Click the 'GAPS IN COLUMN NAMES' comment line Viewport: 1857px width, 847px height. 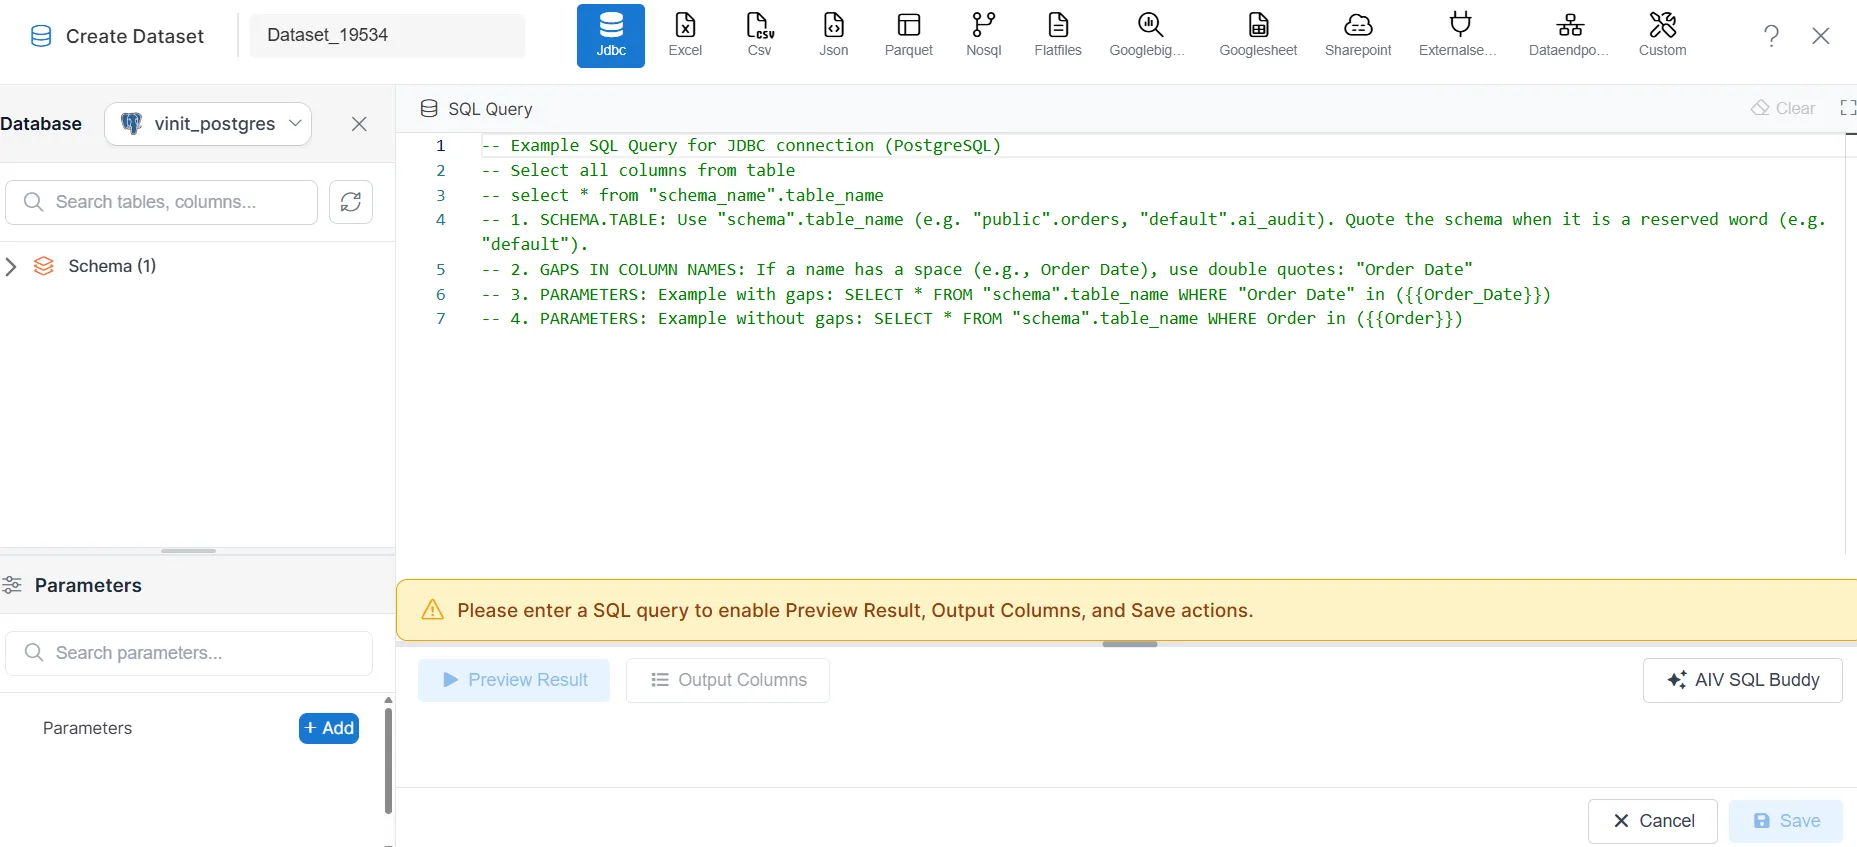(977, 269)
